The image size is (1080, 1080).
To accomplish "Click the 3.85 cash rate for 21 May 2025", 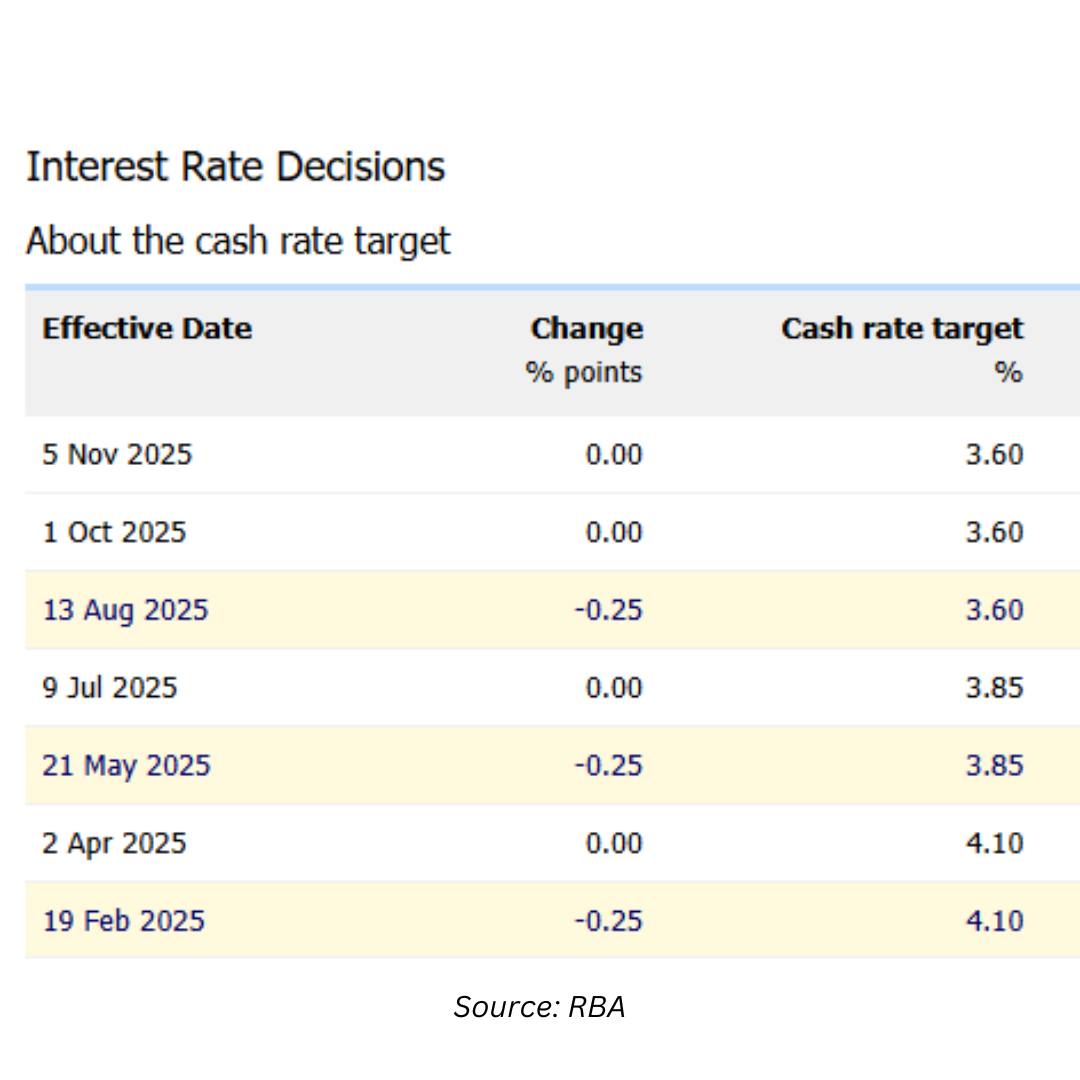I will pyautogui.click(x=995, y=766).
